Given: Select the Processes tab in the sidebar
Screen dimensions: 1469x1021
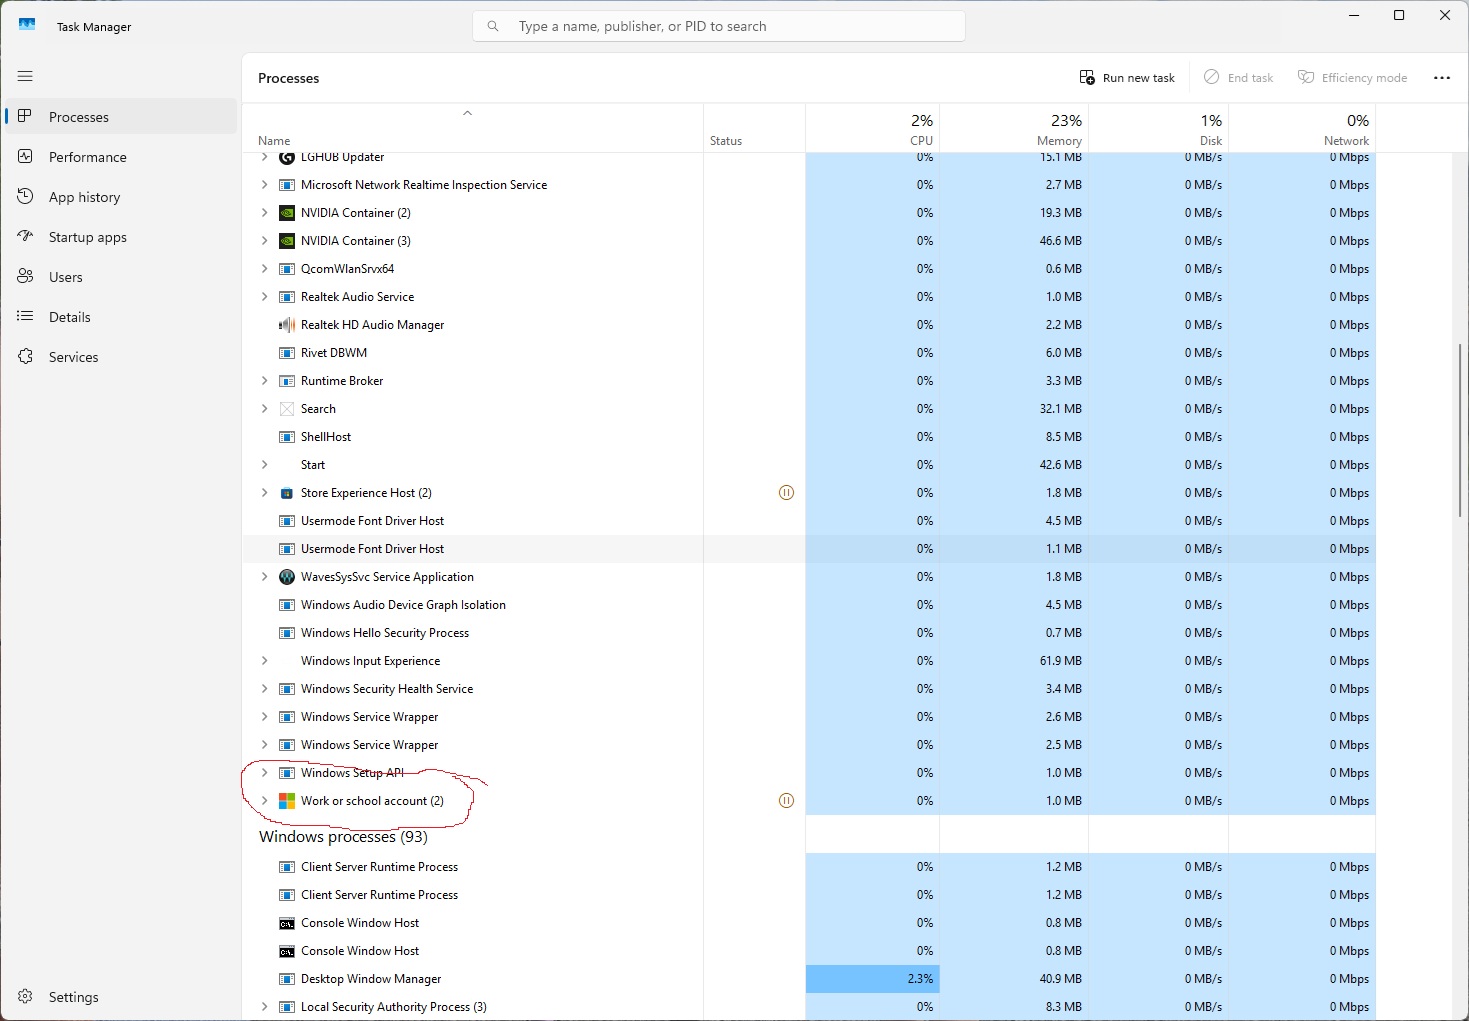Looking at the screenshot, I should tap(79, 116).
